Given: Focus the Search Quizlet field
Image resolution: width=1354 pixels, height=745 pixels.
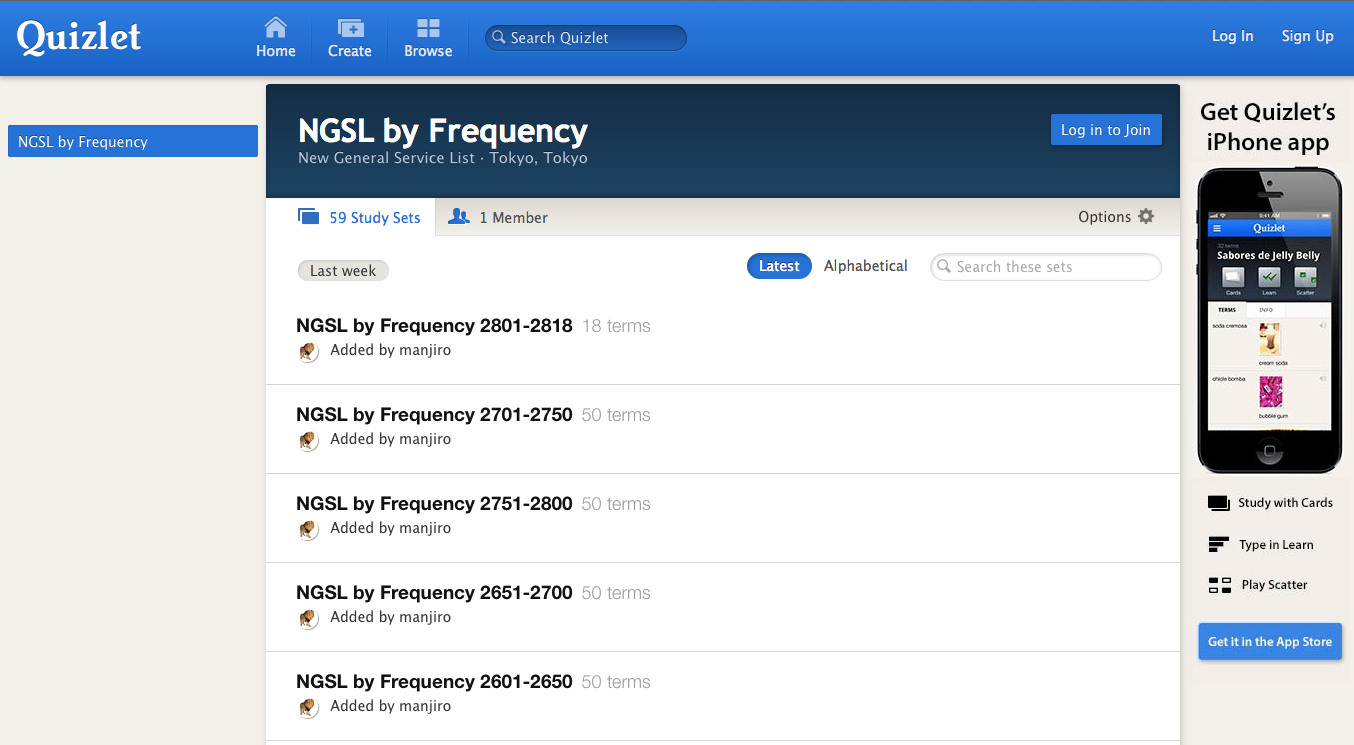Looking at the screenshot, I should pos(586,38).
